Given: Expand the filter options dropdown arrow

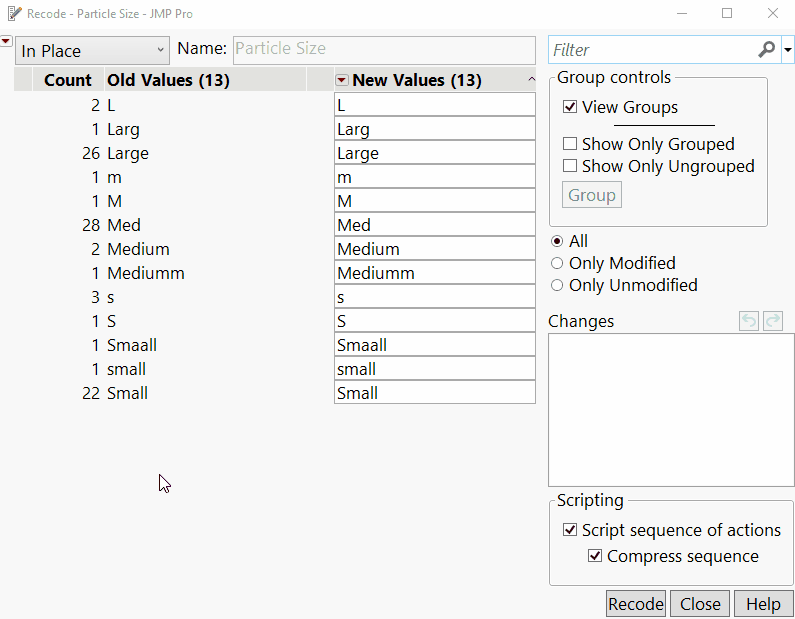Looking at the screenshot, I should pyautogui.click(x=788, y=49).
